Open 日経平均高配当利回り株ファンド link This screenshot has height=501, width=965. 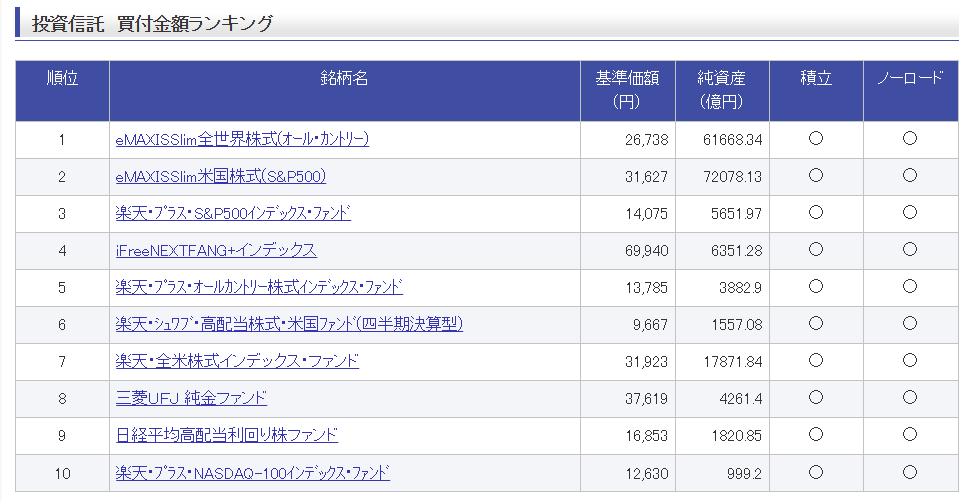click(226, 435)
